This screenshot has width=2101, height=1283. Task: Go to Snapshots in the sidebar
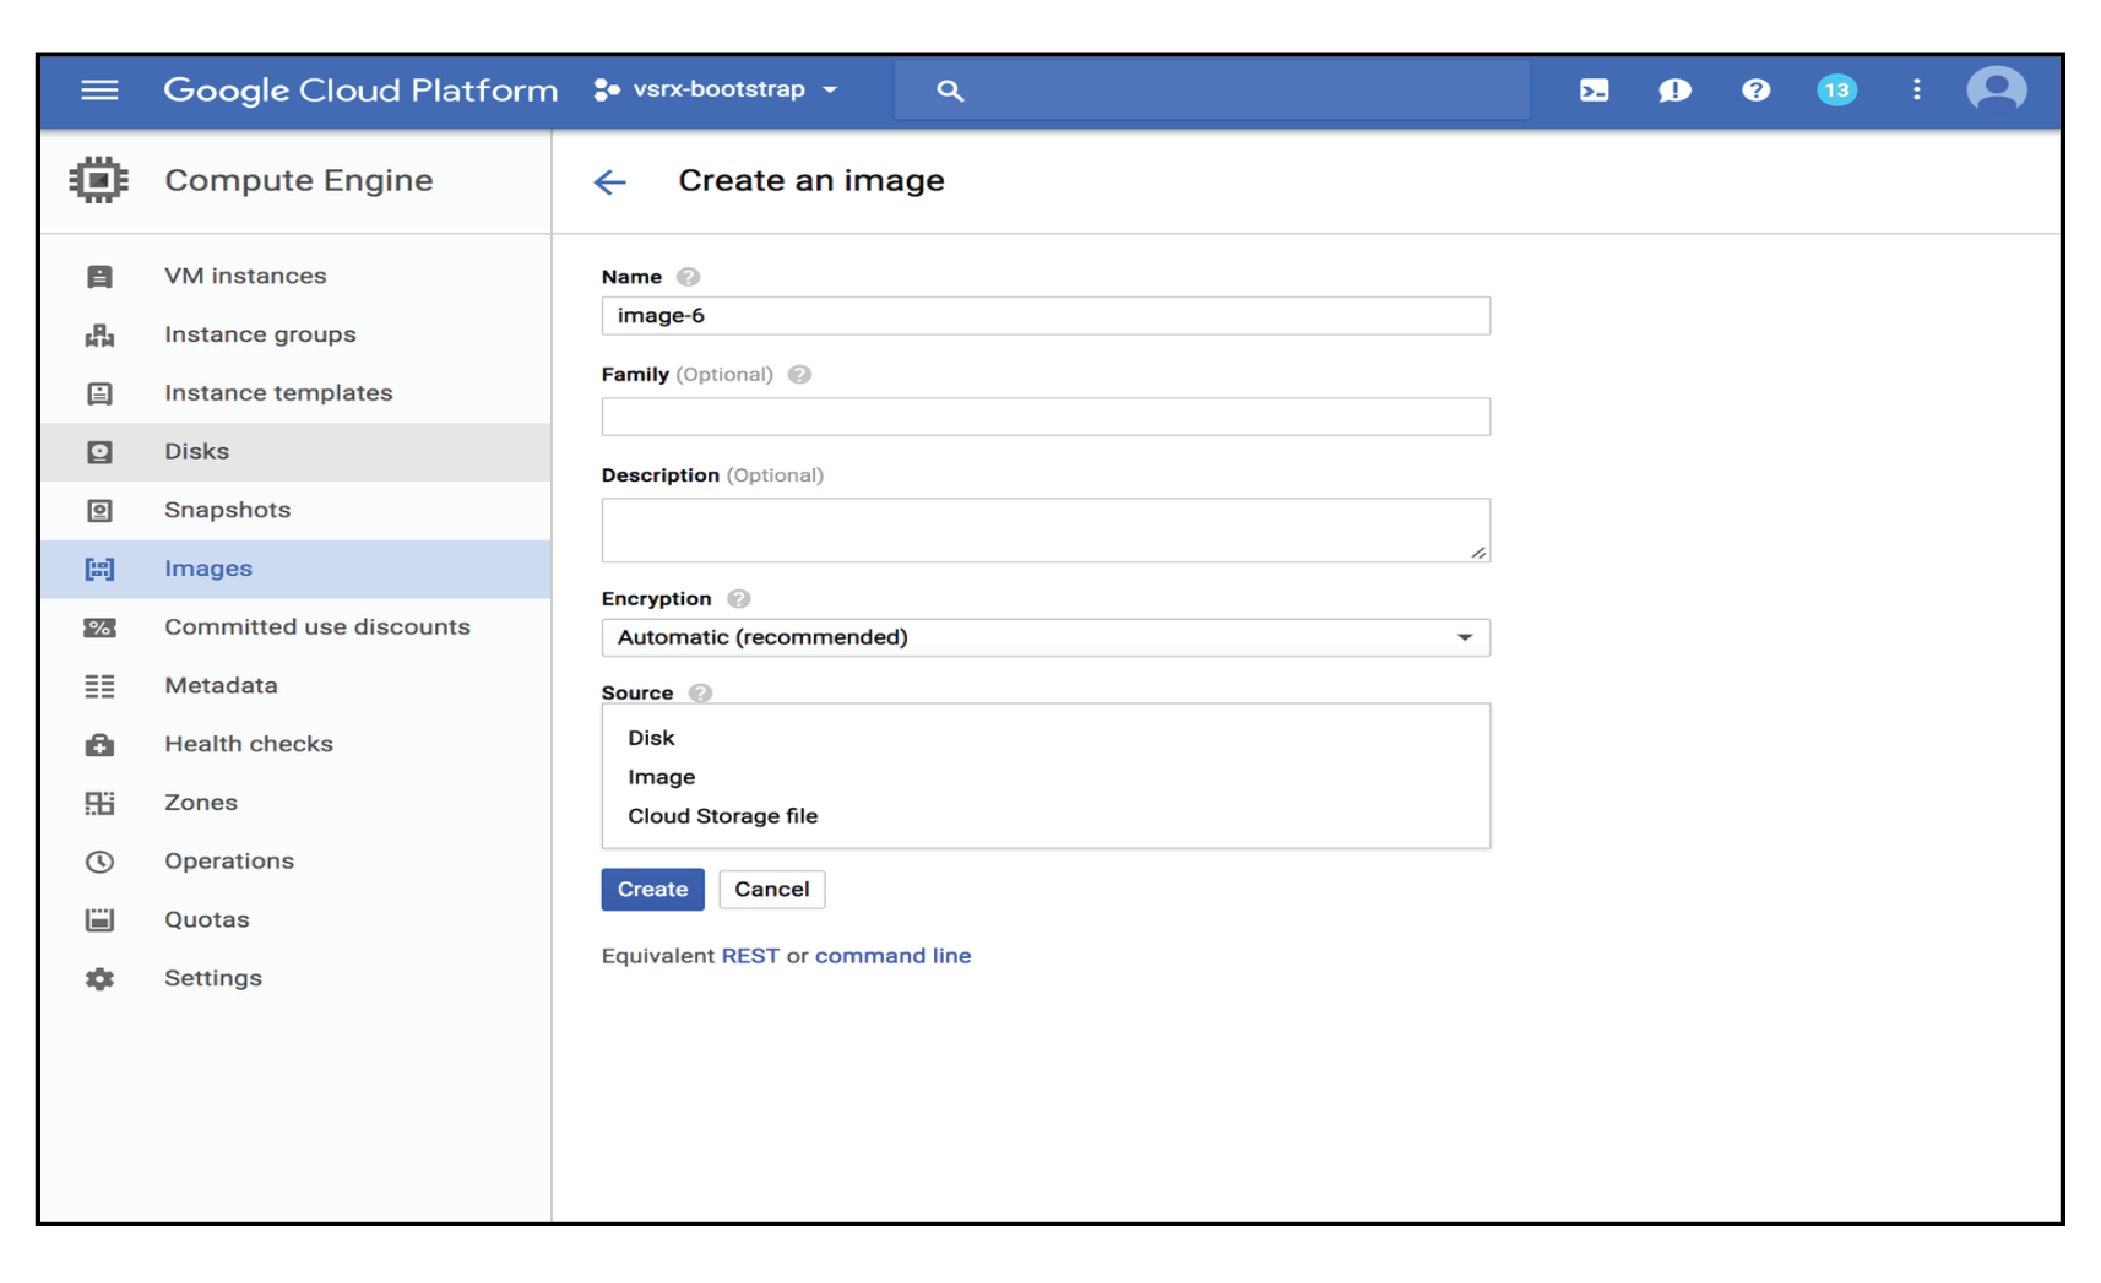(x=227, y=510)
